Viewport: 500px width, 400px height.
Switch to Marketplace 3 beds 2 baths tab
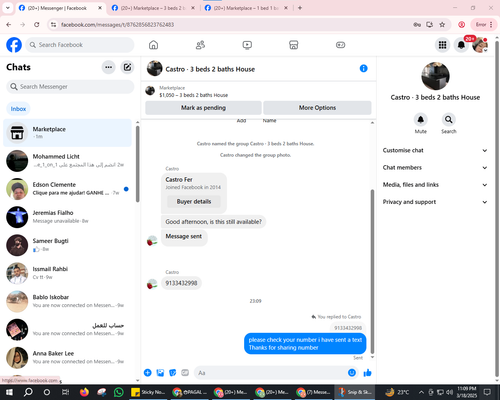[153, 8]
